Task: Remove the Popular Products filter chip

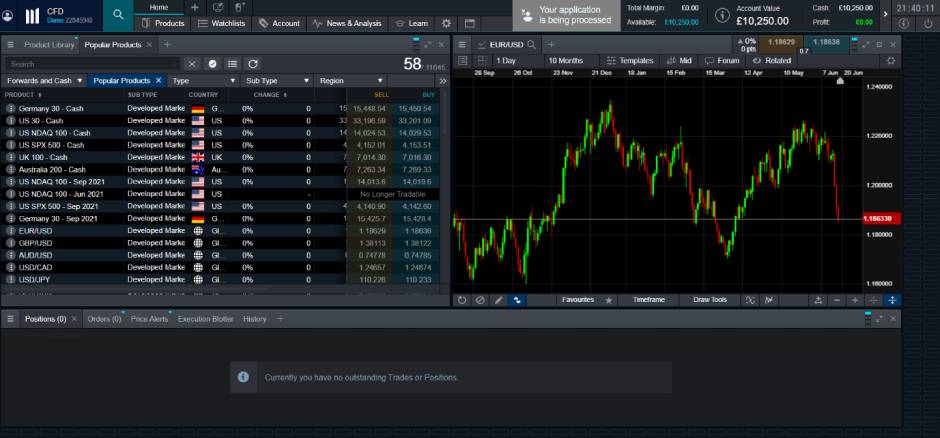Action: [x=158, y=80]
